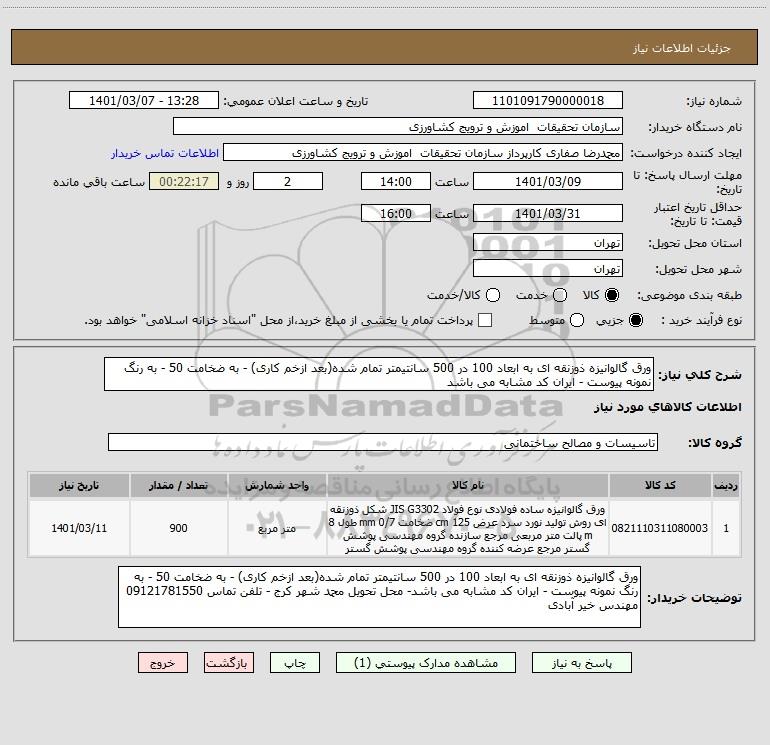Click the row number cell 1
770x745 pixels.
click(726, 528)
